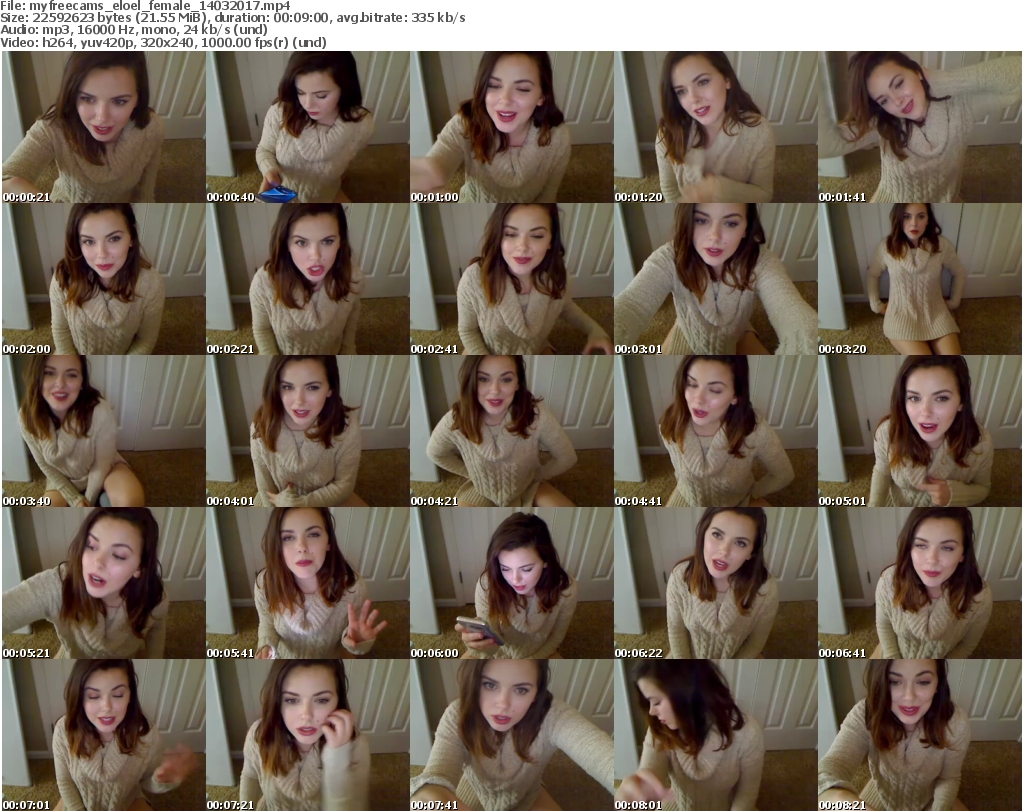Open the frame stamped 00:01:00
Image resolution: width=1024 pixels, height=811 pixels.
coord(512,127)
